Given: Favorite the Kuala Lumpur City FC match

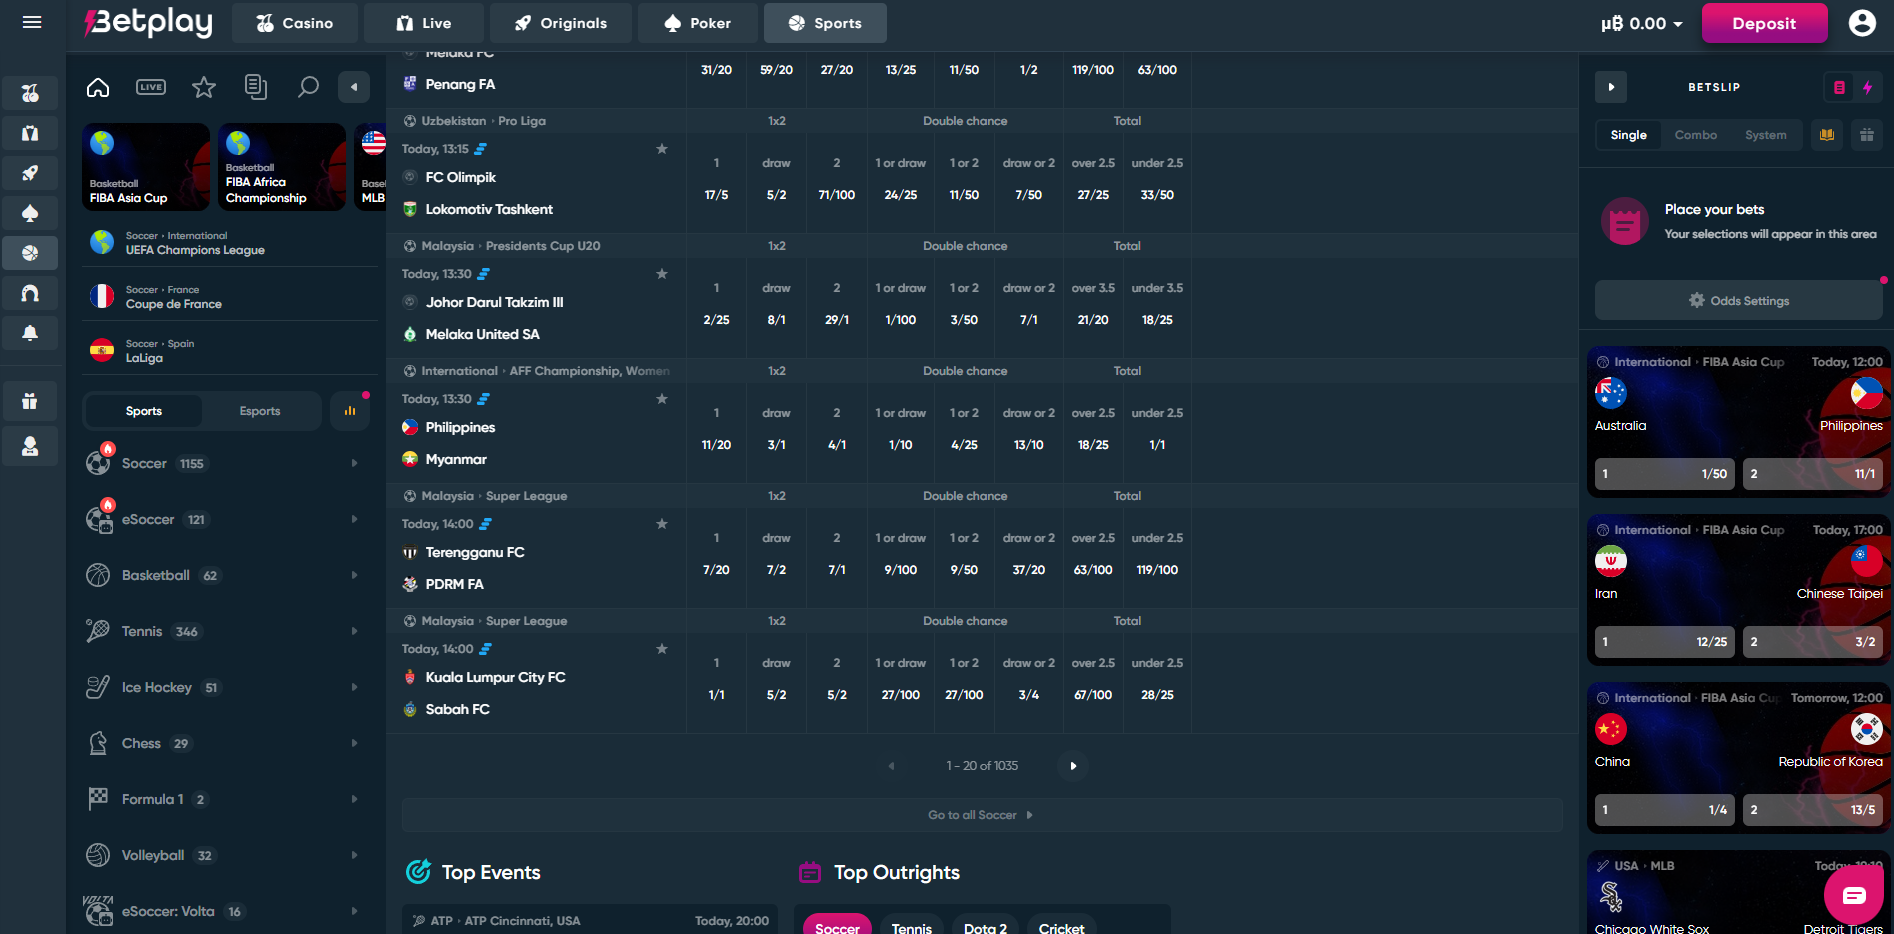Looking at the screenshot, I should click(x=662, y=649).
